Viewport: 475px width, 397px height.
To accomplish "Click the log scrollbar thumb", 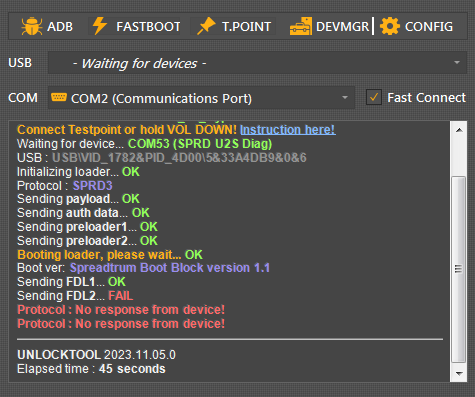I will [x=459, y=269].
